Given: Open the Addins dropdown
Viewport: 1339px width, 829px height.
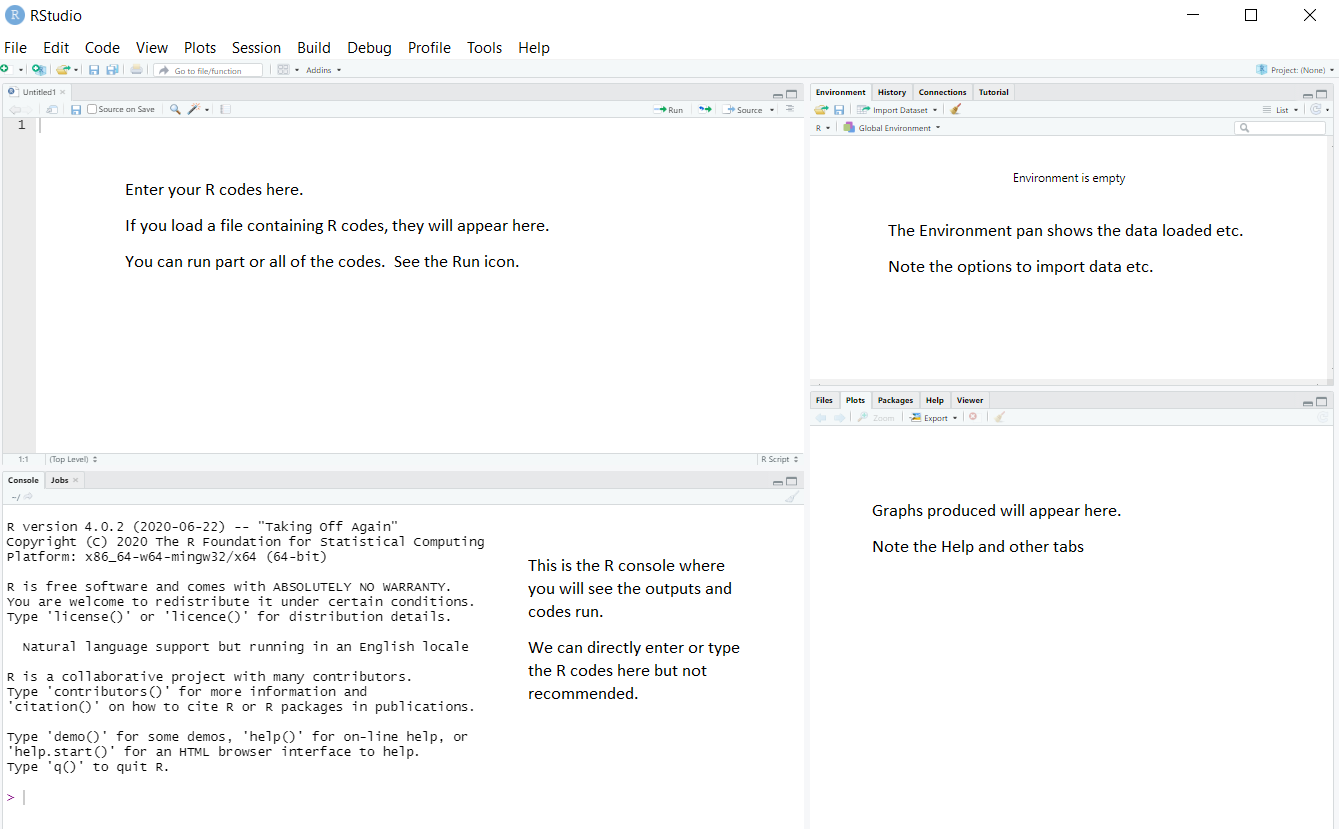Looking at the screenshot, I should tap(323, 70).
